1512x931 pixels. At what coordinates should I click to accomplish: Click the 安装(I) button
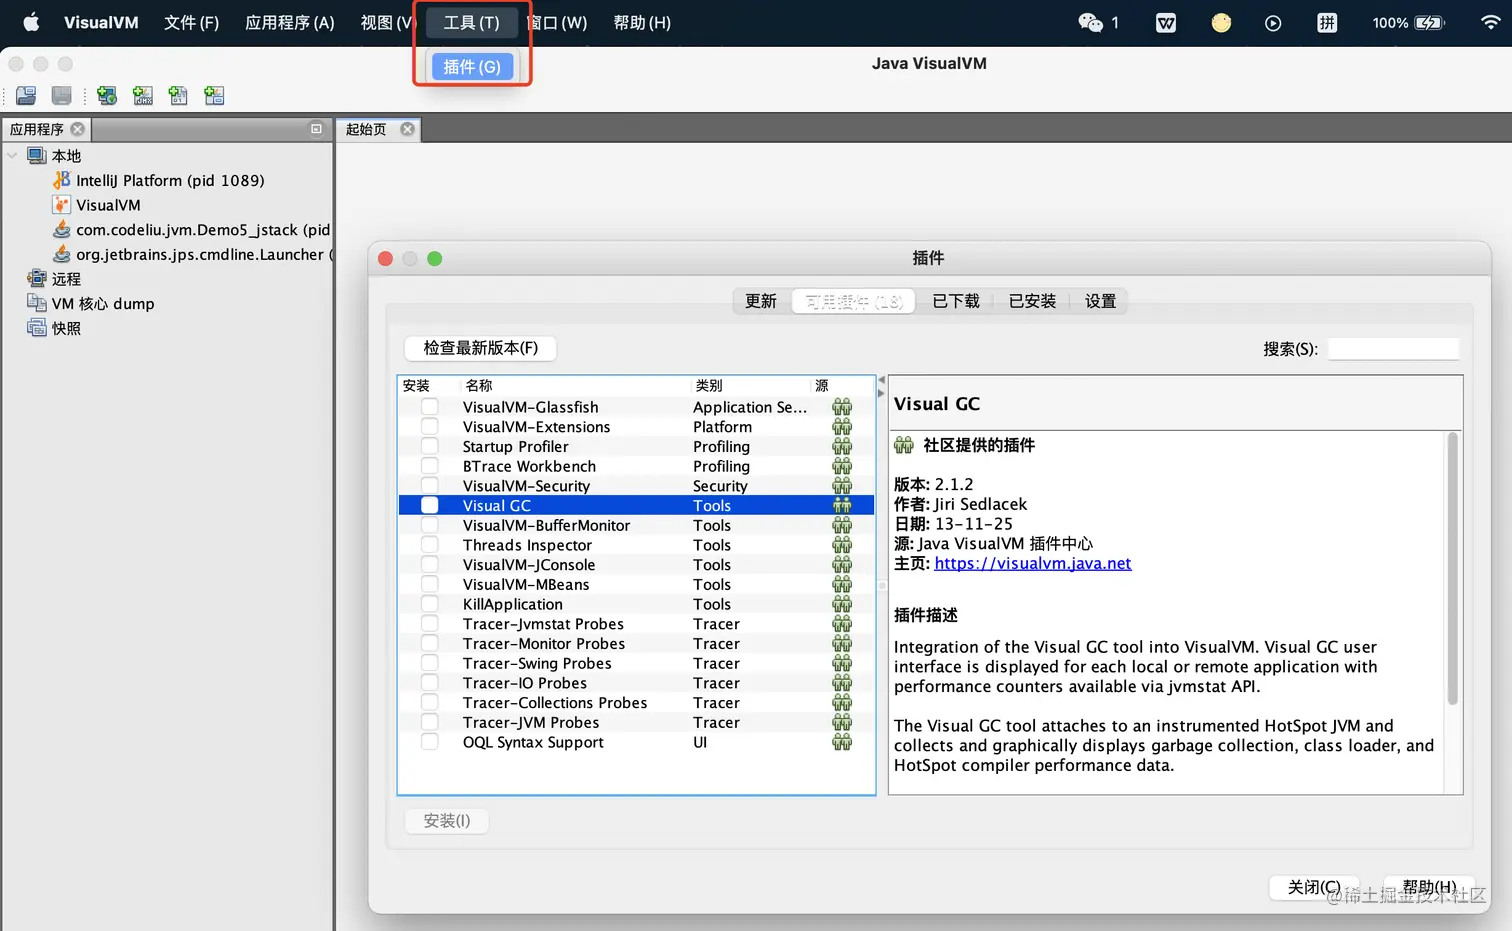447,820
